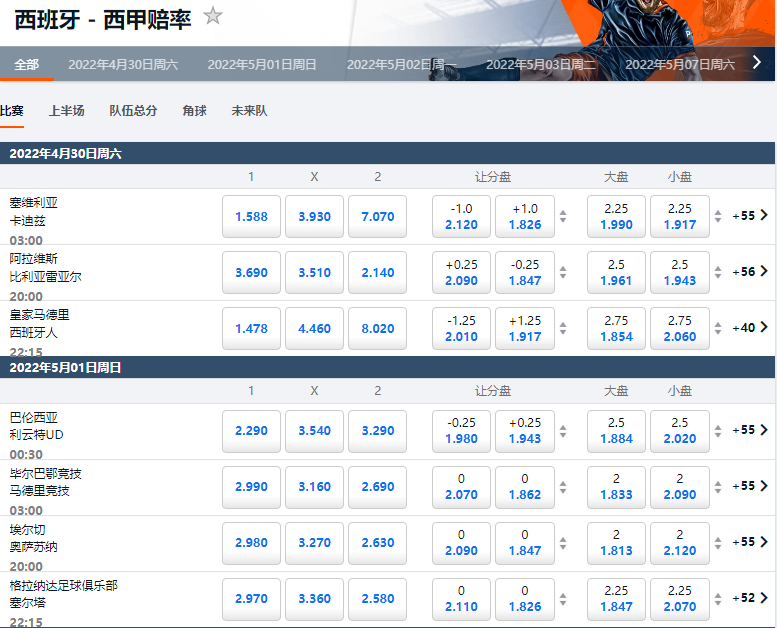Open the 上半场 market tab
The width and height of the screenshot is (777, 628).
tap(67, 111)
